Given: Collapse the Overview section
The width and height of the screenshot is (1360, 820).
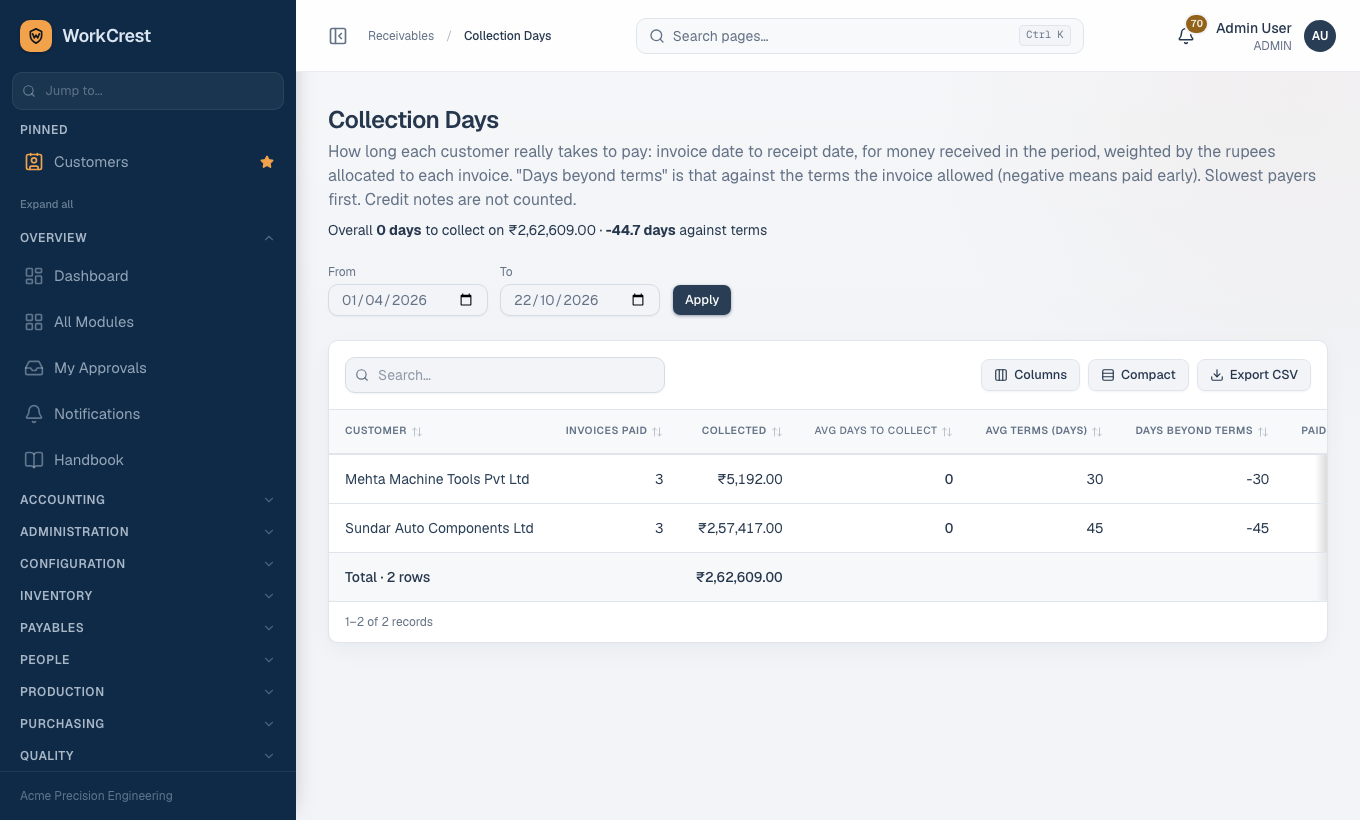Looking at the screenshot, I should point(148,238).
